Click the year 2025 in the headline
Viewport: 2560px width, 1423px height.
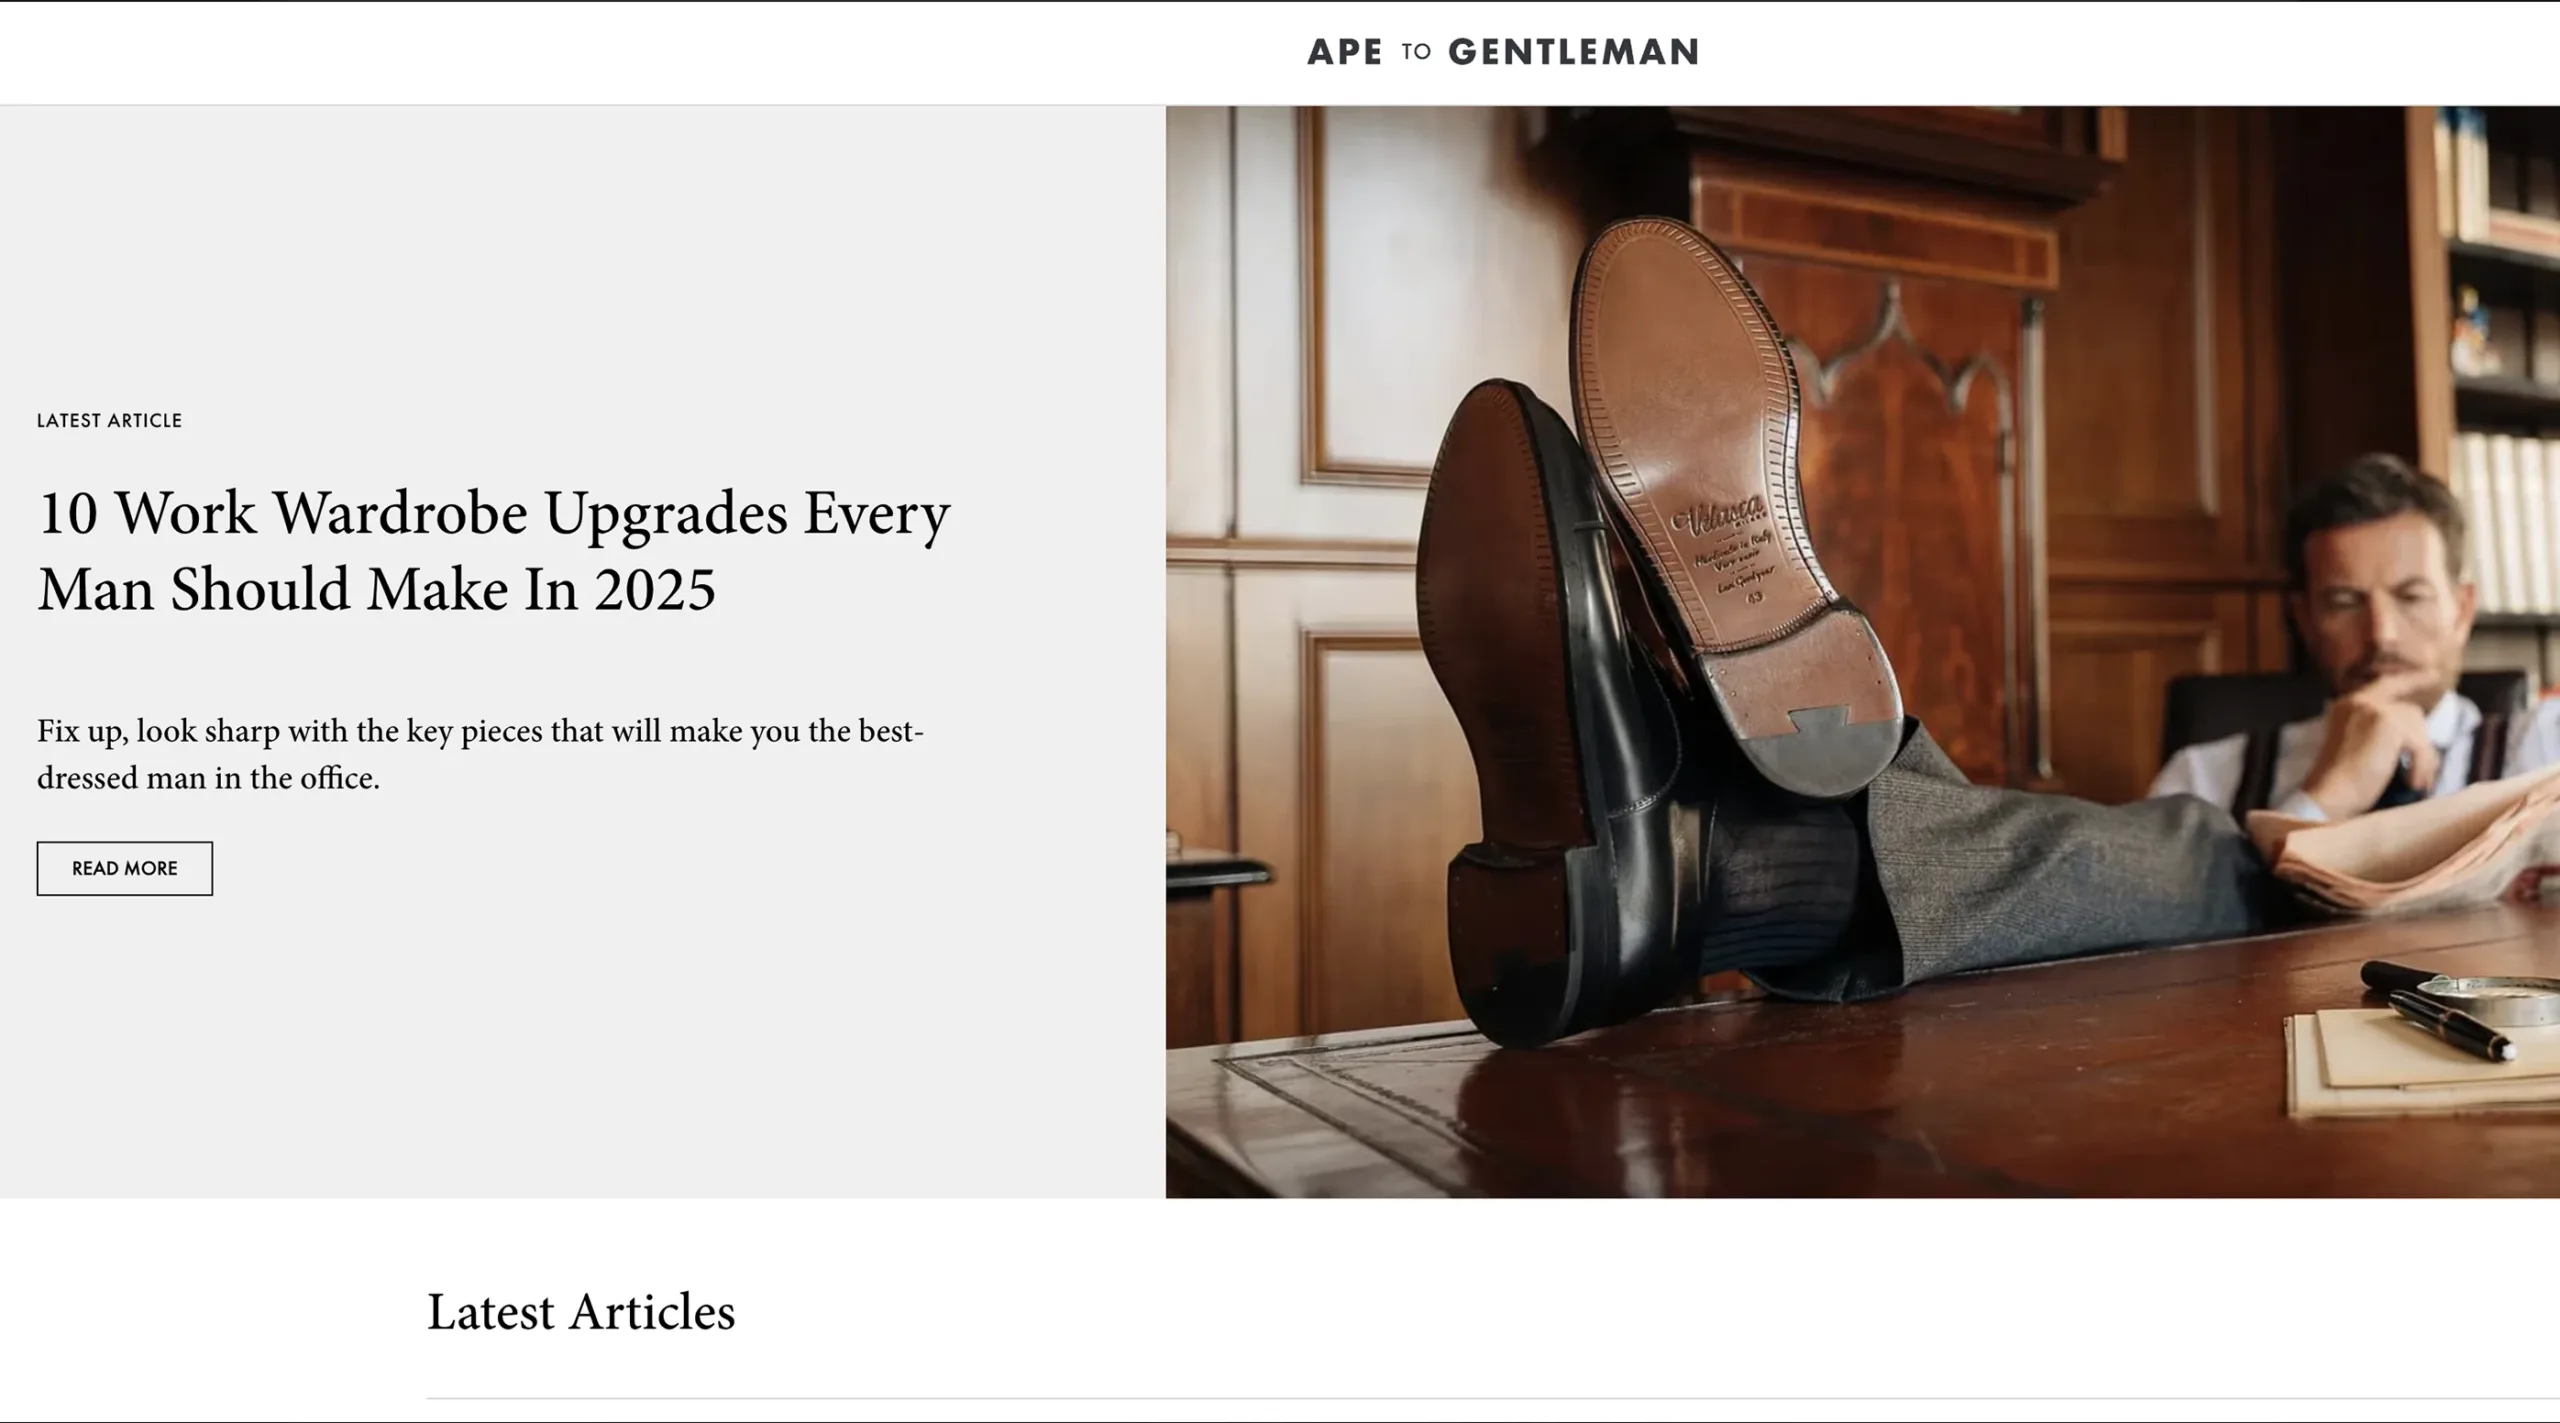tap(655, 589)
